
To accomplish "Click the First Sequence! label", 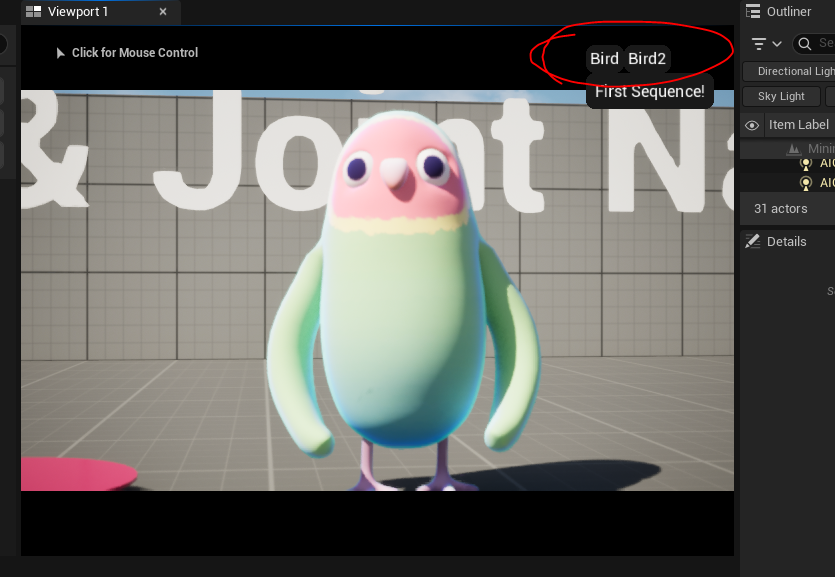I will (648, 91).
